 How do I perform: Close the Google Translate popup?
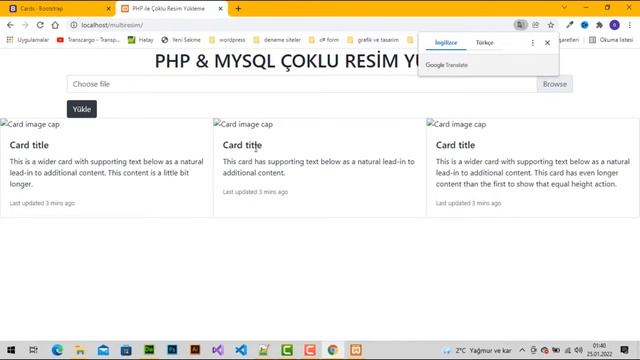(547, 42)
